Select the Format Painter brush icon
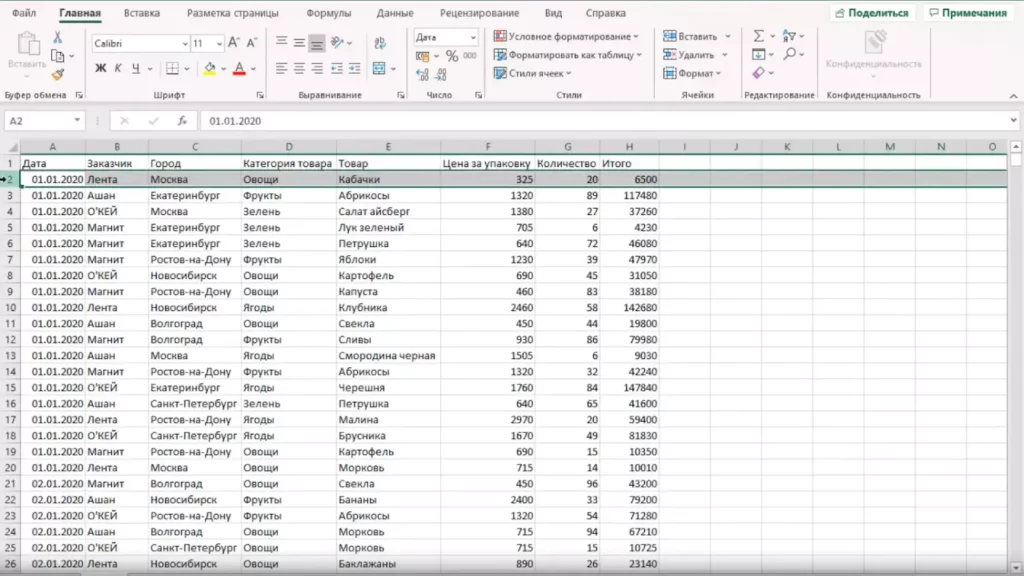 [58, 73]
